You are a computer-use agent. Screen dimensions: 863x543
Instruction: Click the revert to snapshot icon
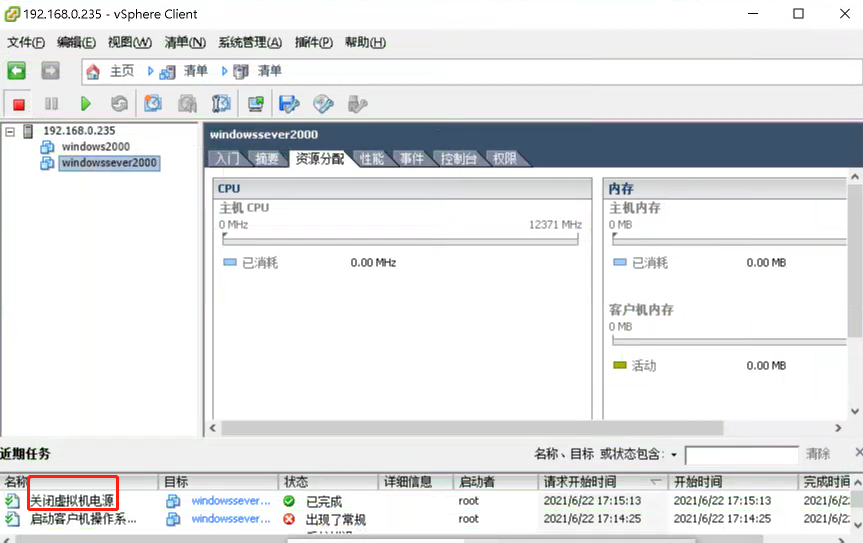pos(187,103)
